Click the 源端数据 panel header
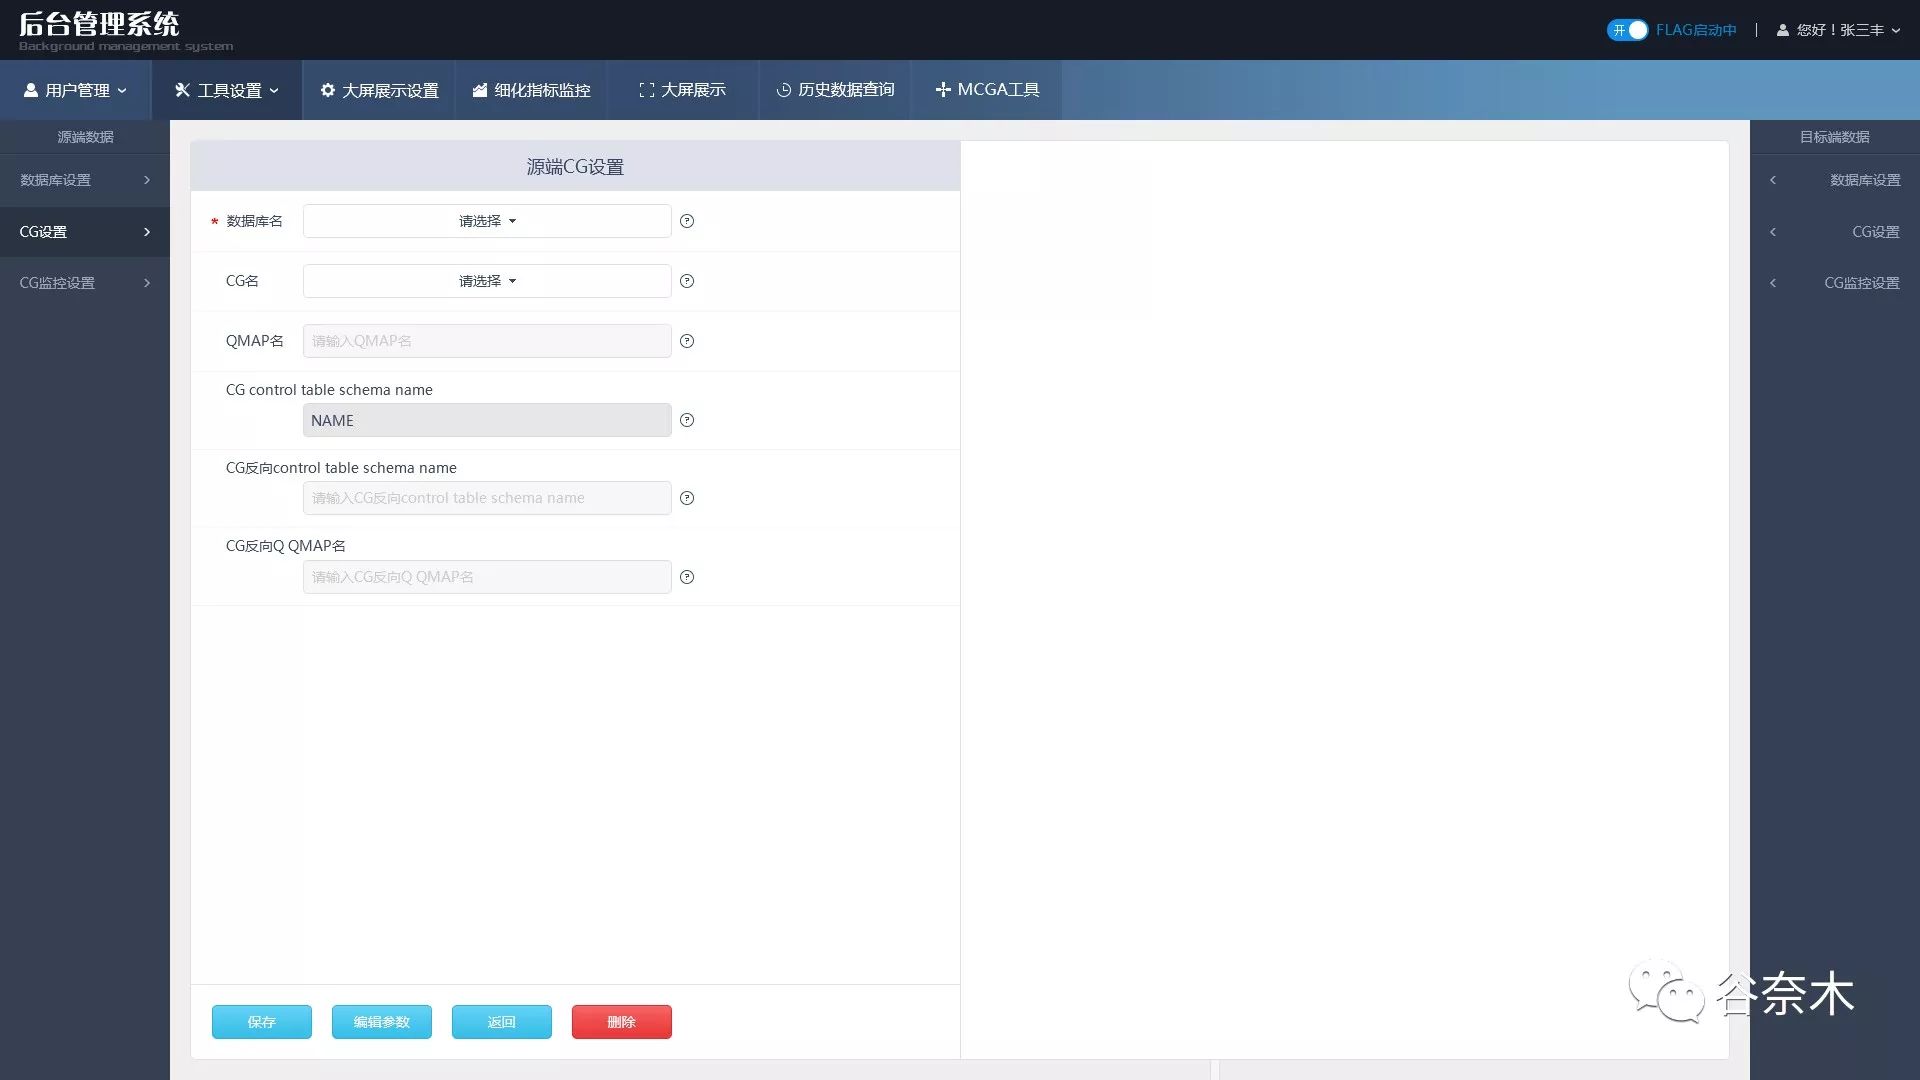The height and width of the screenshot is (1080, 1920). tap(85, 137)
